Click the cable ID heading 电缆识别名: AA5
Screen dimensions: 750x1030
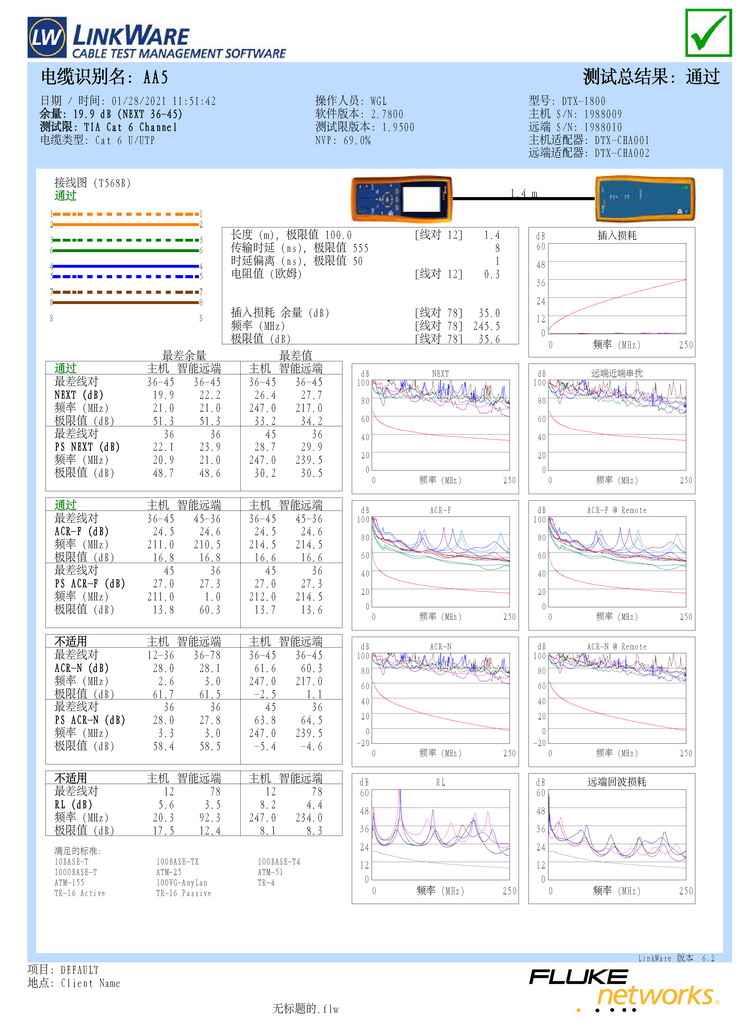pos(104,77)
